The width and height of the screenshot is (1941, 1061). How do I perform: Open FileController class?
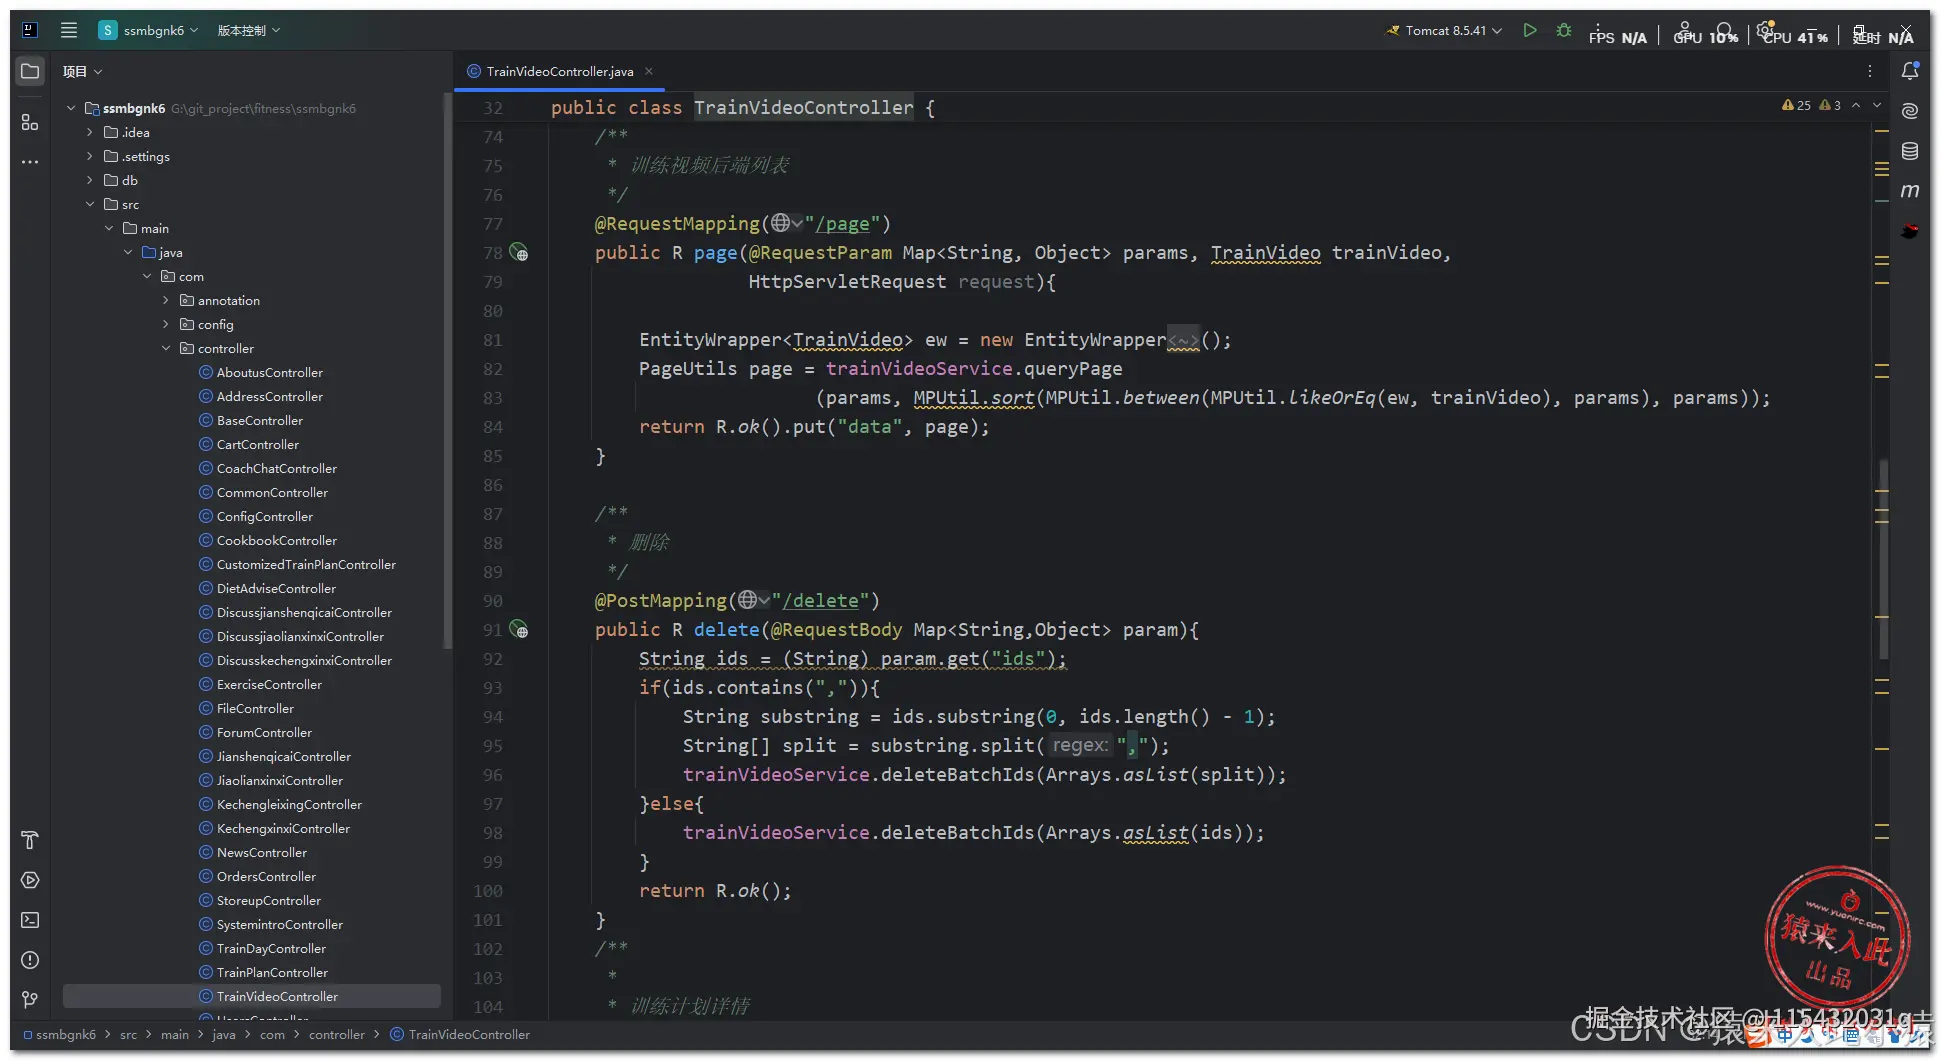point(255,708)
